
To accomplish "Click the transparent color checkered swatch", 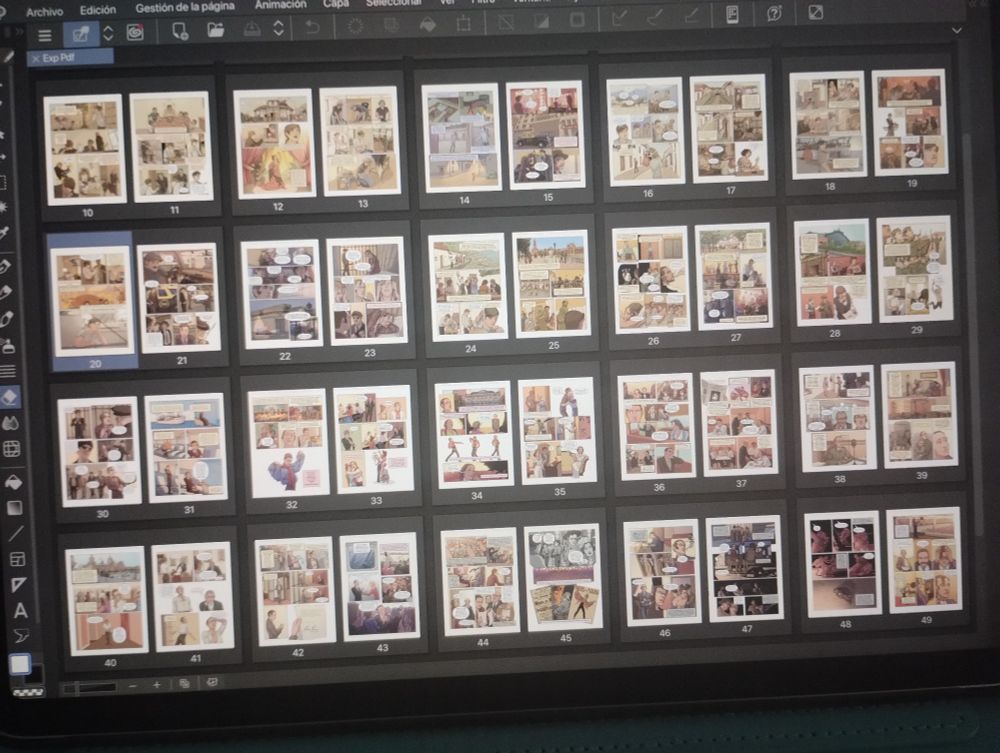I will pos(29,692).
